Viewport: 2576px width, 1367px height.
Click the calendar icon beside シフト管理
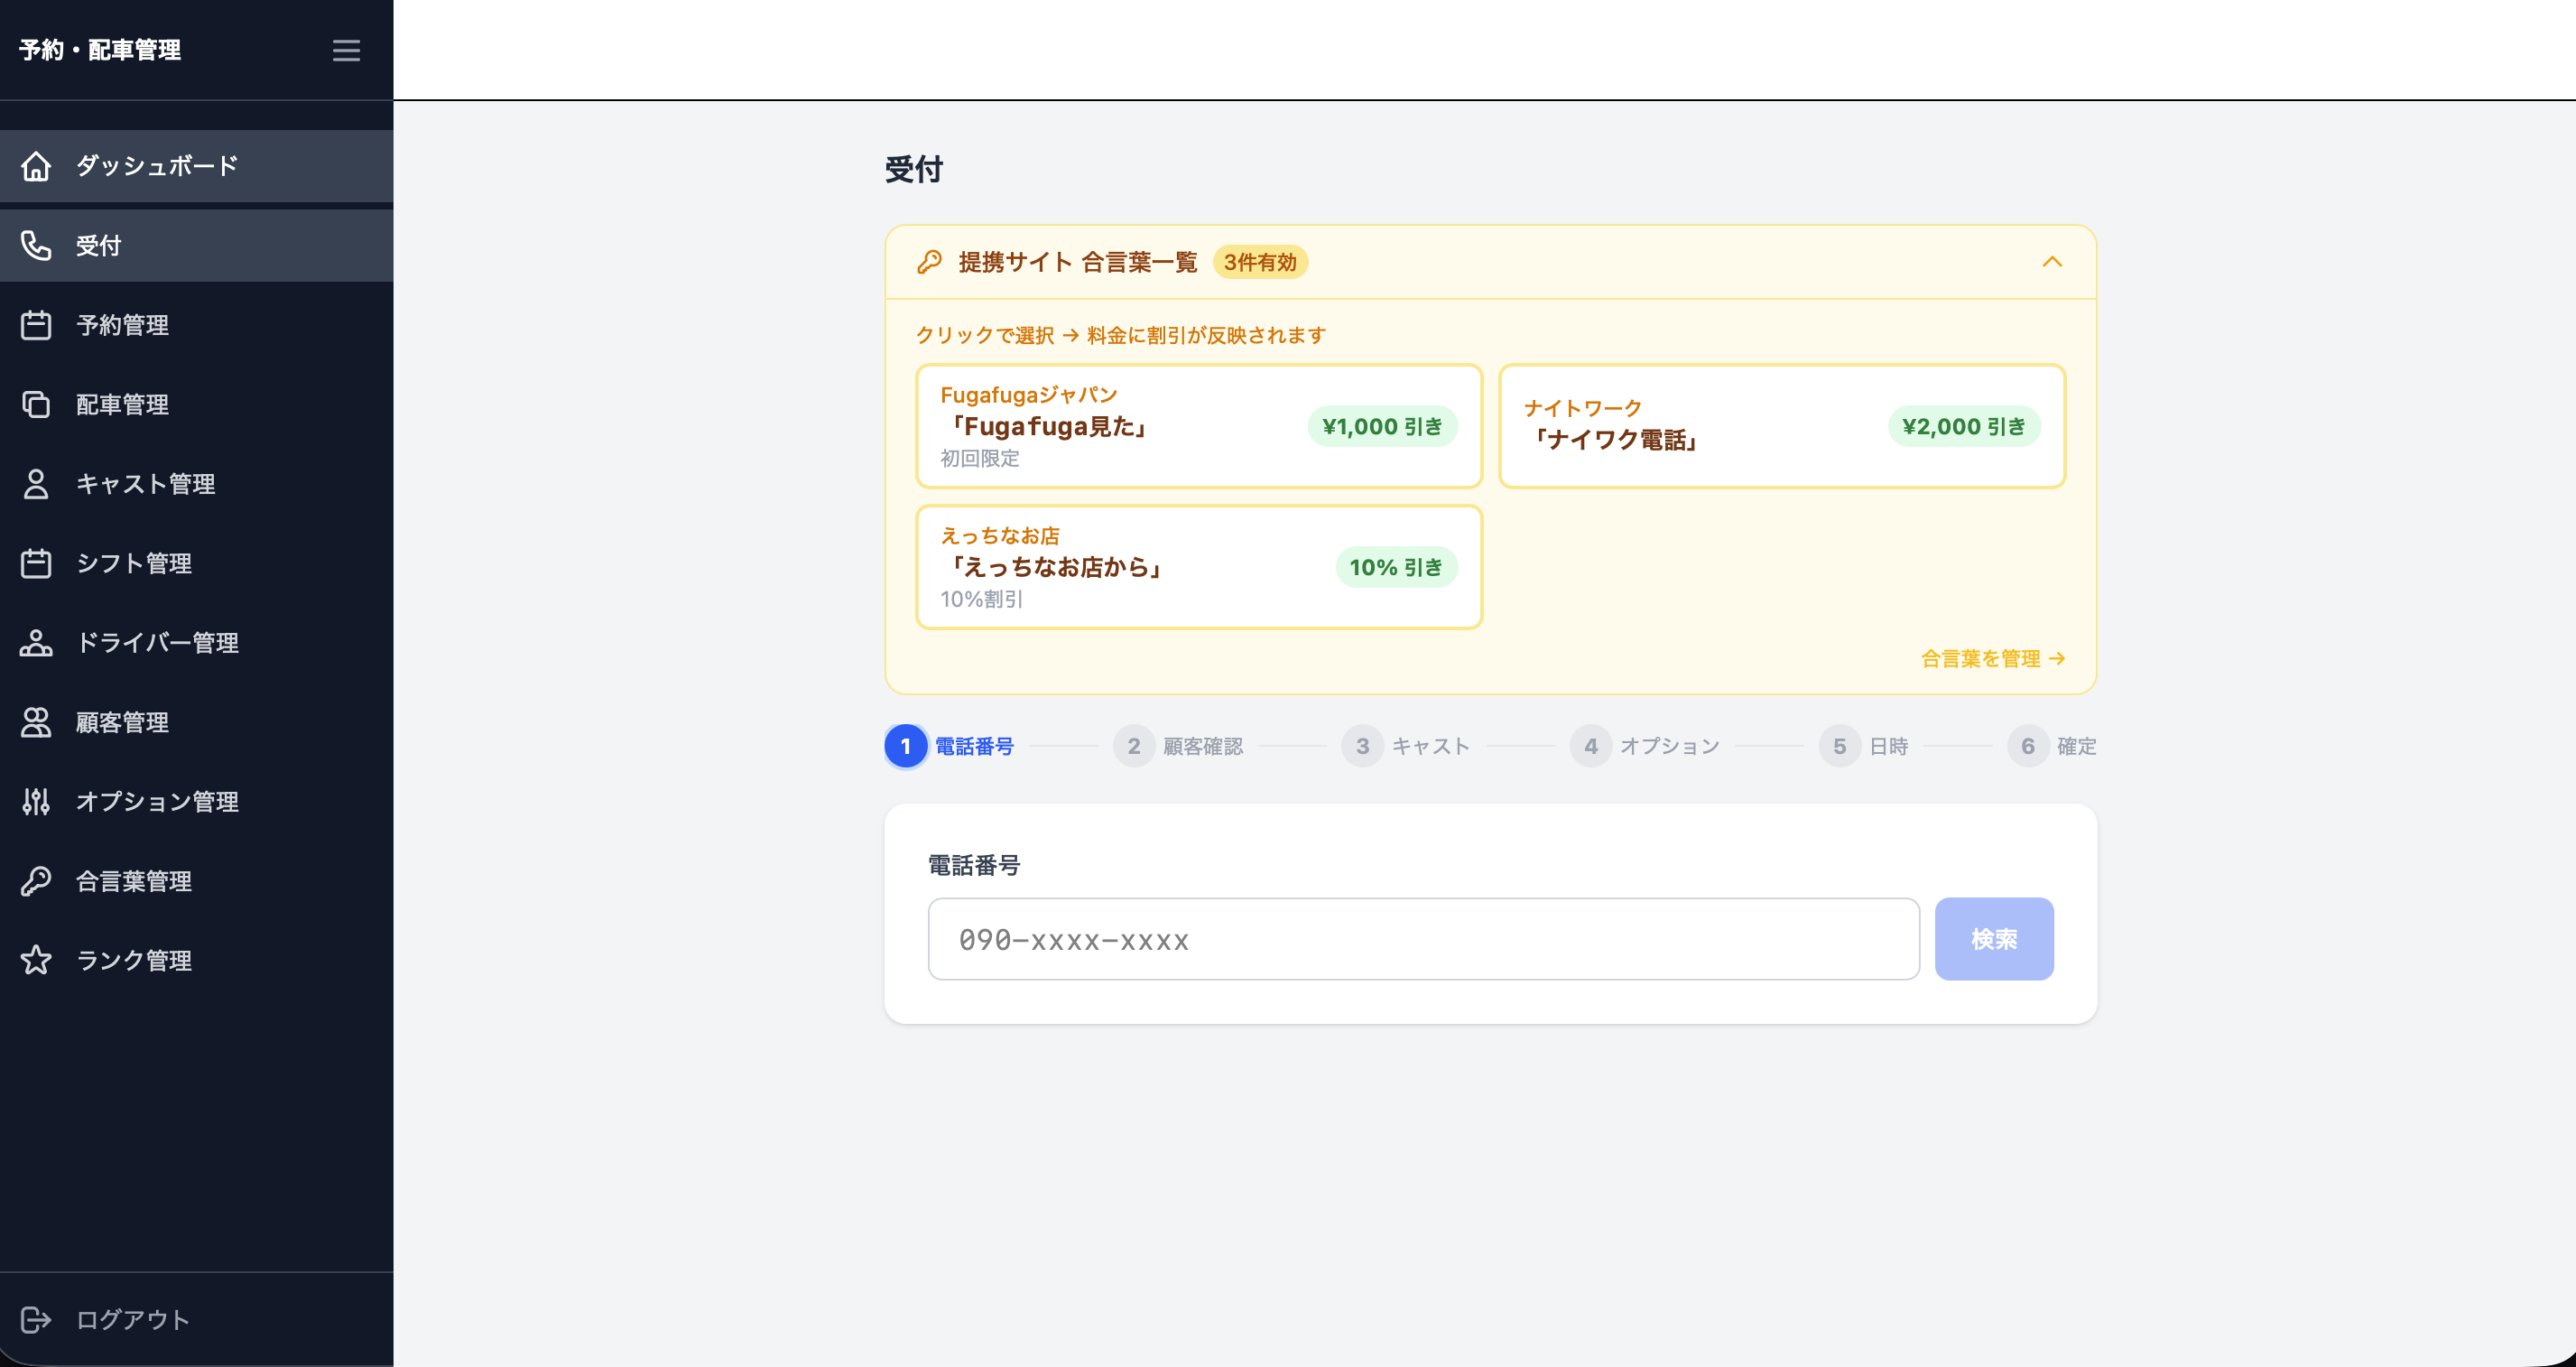coord(36,563)
